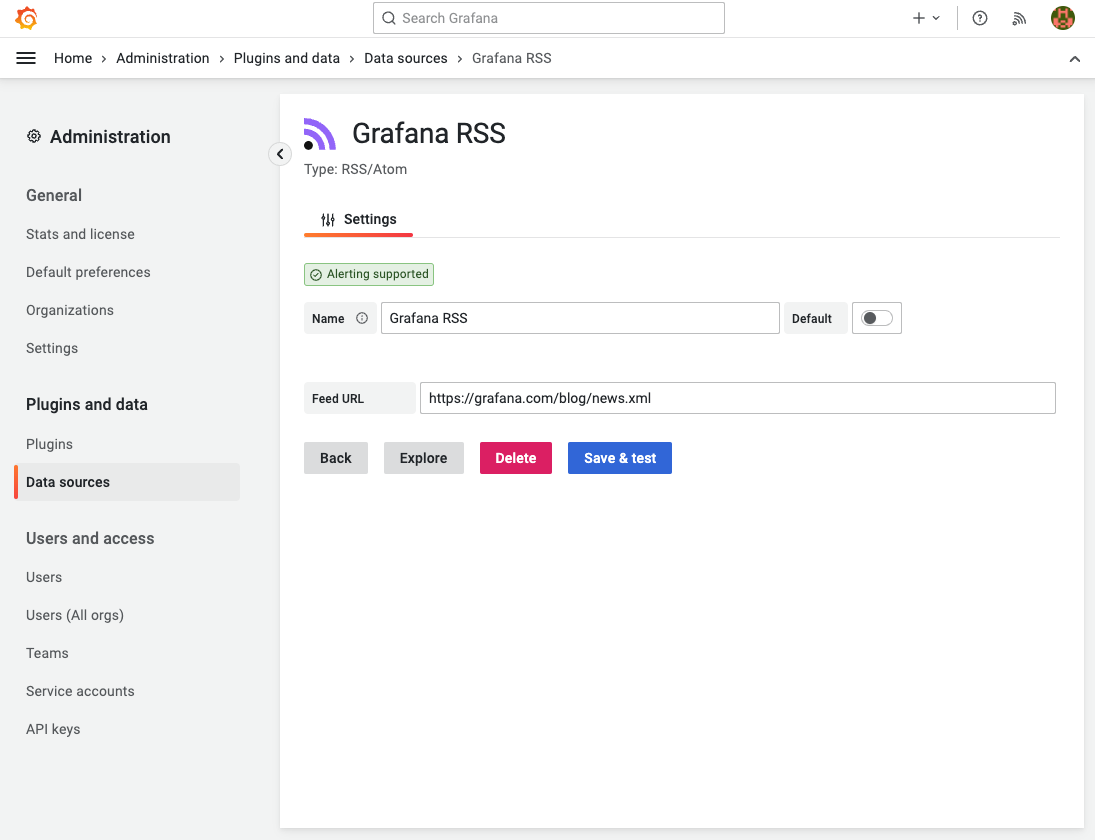Toggle the Default data source switch
The height and width of the screenshot is (840, 1095).
(876, 318)
